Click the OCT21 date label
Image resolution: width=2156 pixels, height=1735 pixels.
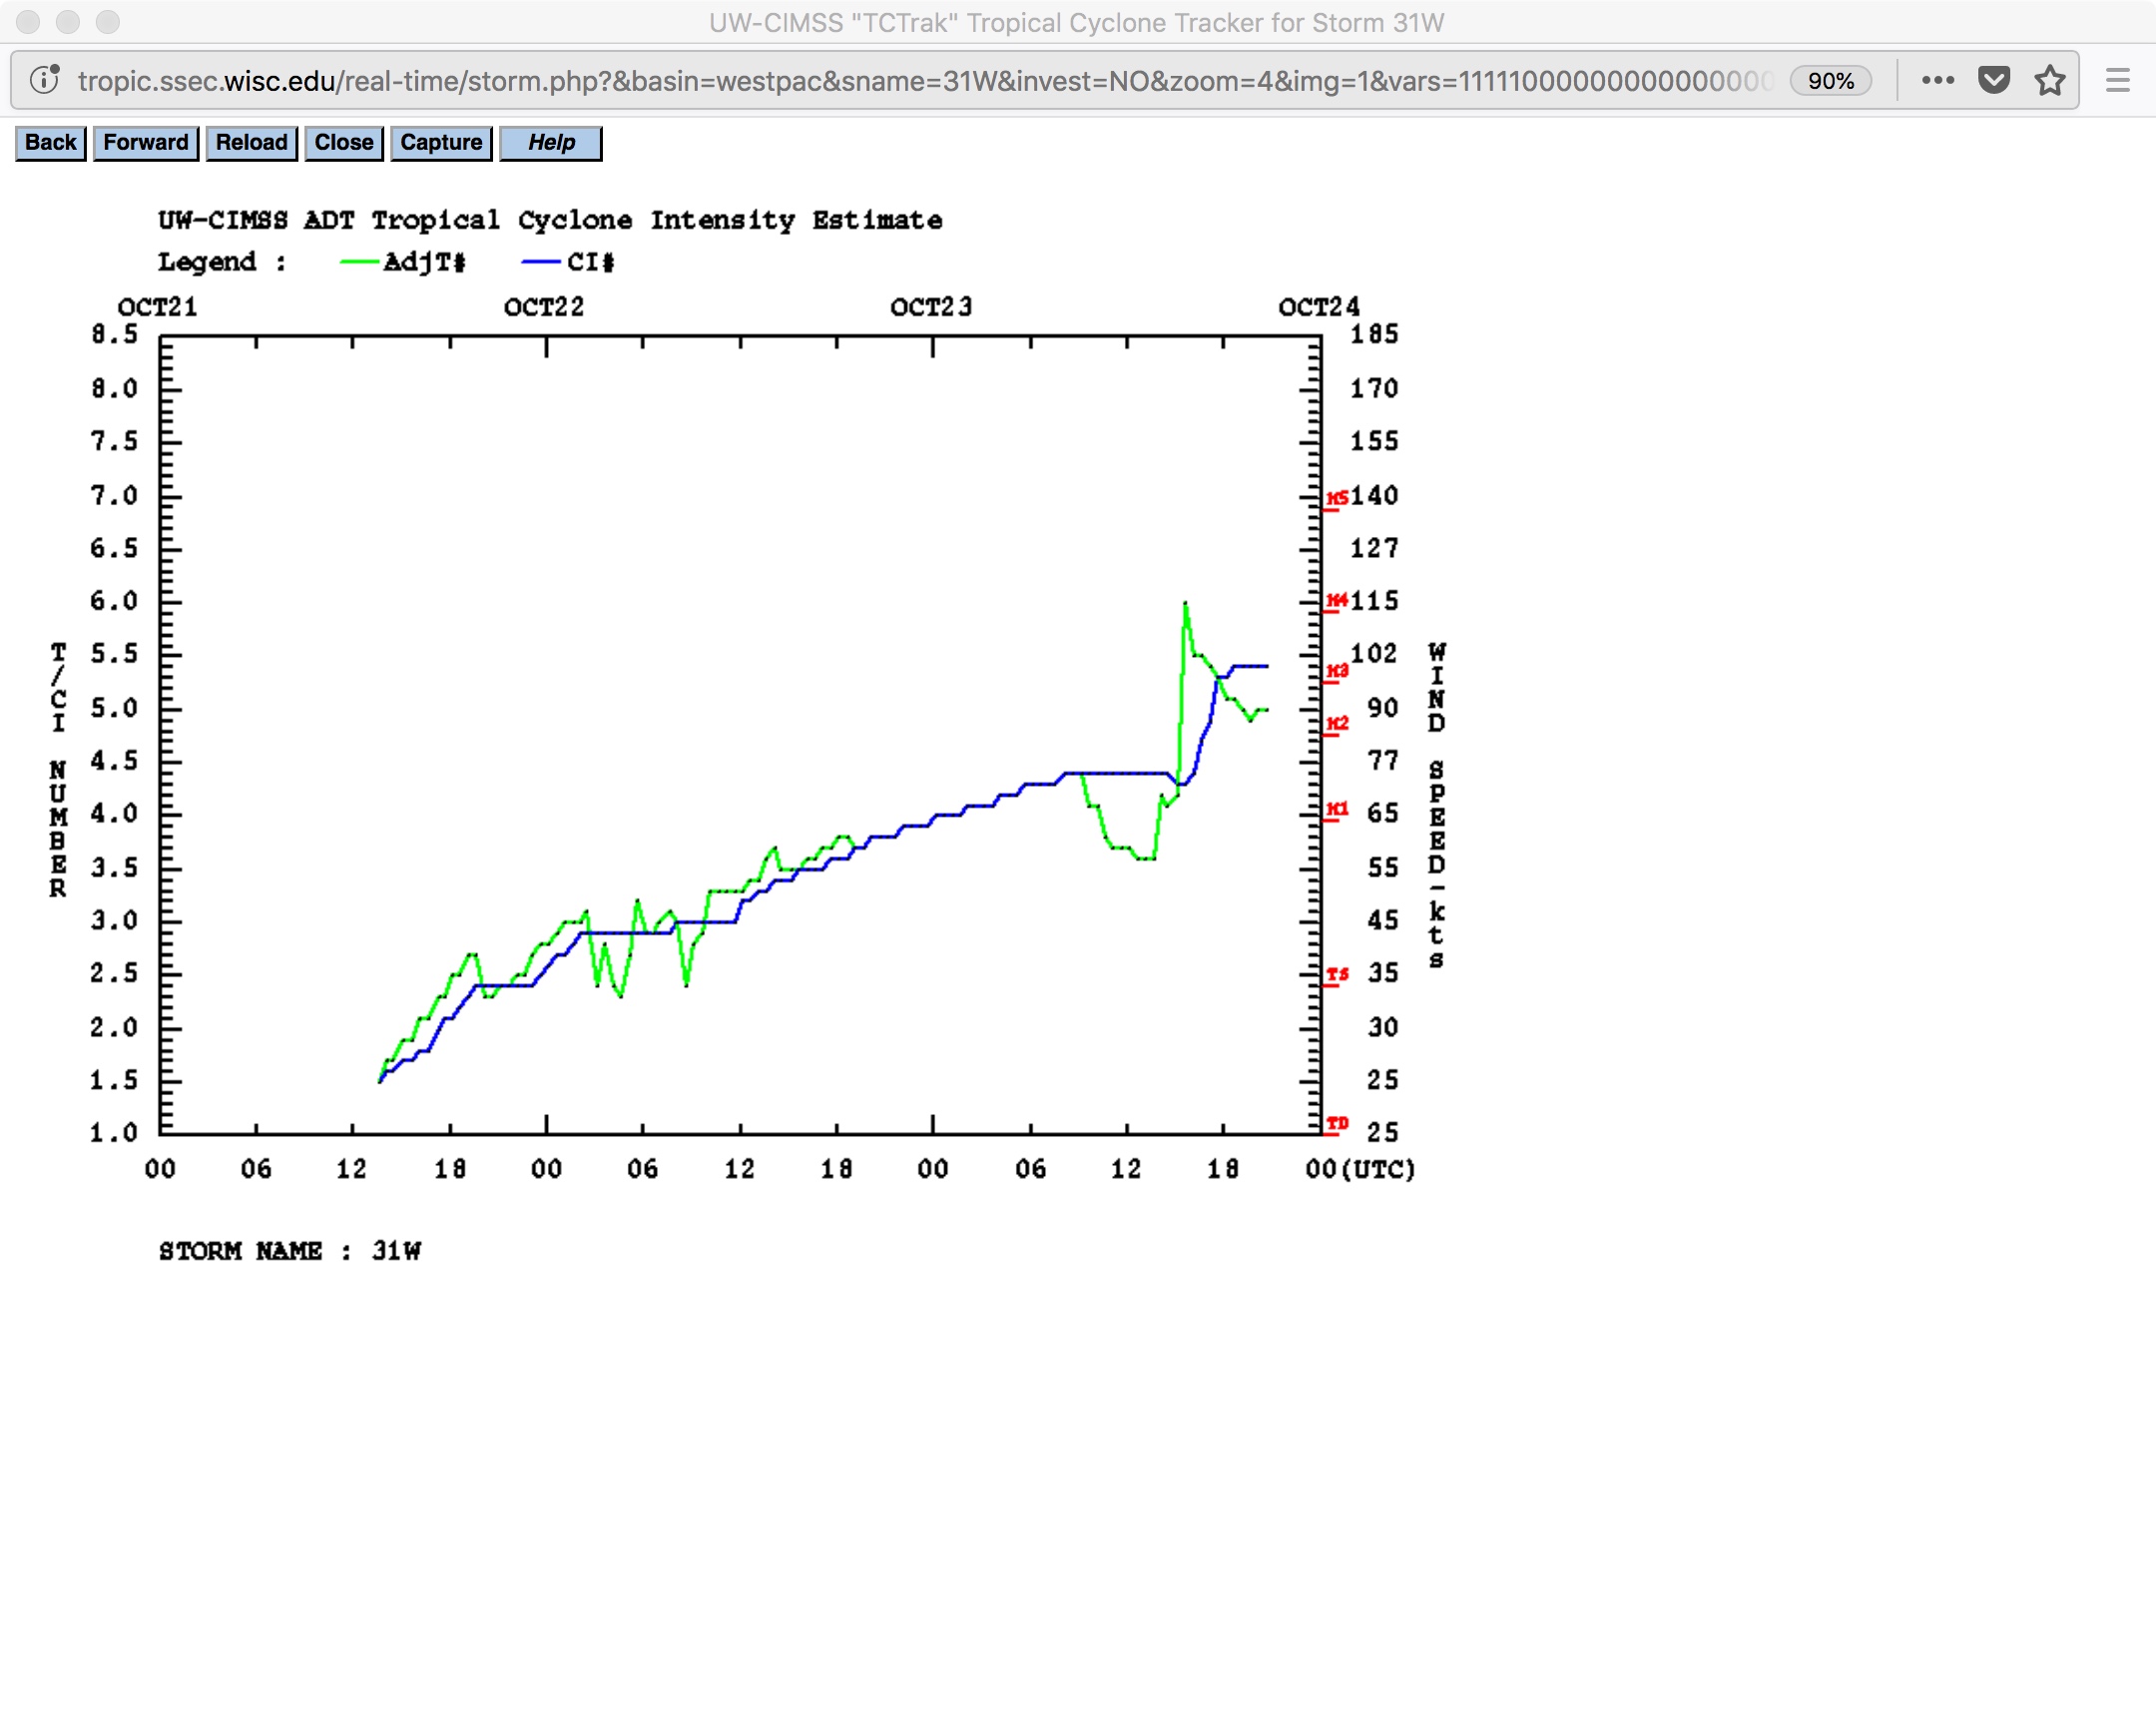pyautogui.click(x=158, y=307)
